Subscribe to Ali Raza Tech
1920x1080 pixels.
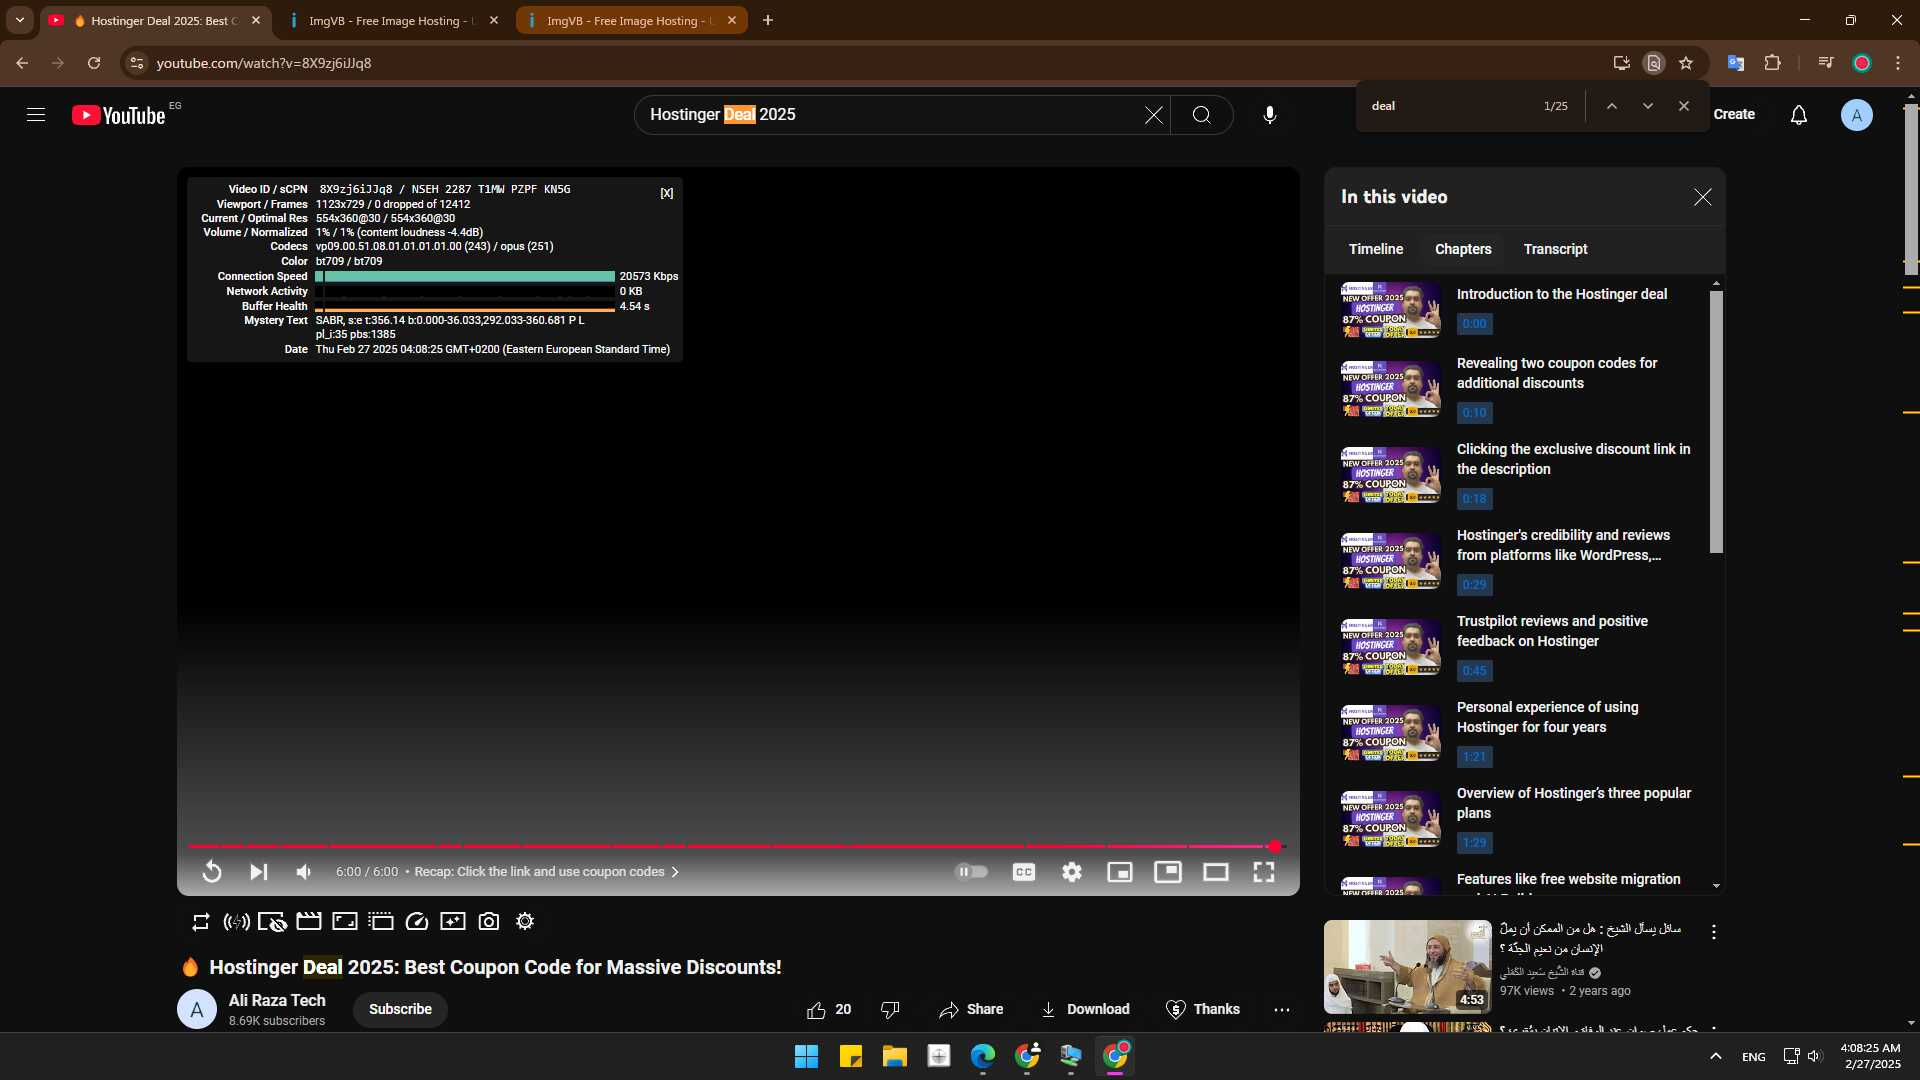pos(400,1009)
